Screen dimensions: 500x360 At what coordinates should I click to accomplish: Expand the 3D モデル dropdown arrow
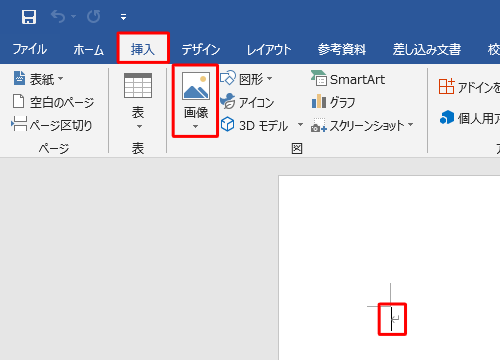tap(300, 125)
